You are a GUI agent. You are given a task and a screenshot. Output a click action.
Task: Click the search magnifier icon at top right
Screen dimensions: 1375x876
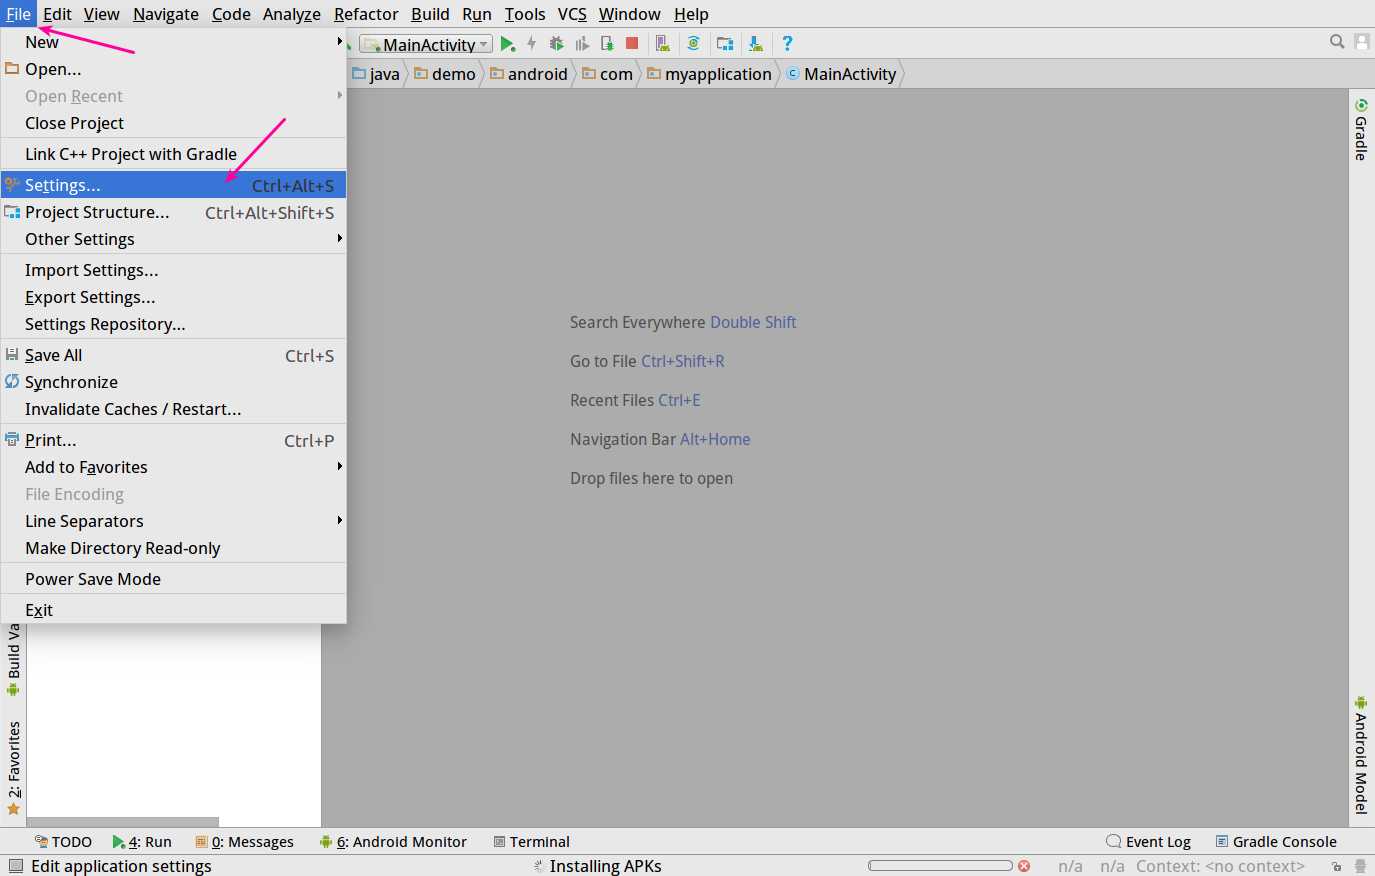point(1337,42)
